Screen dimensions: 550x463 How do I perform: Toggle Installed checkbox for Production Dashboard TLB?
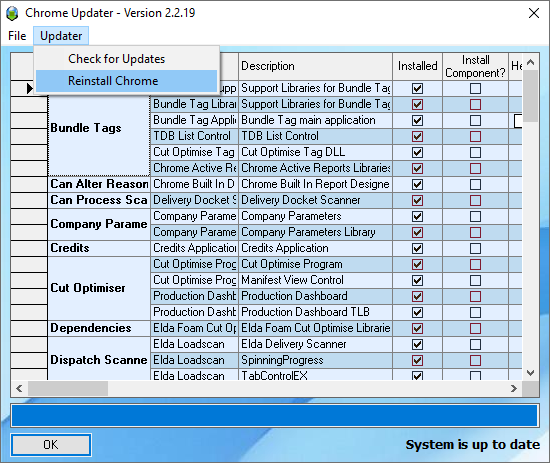click(x=417, y=312)
